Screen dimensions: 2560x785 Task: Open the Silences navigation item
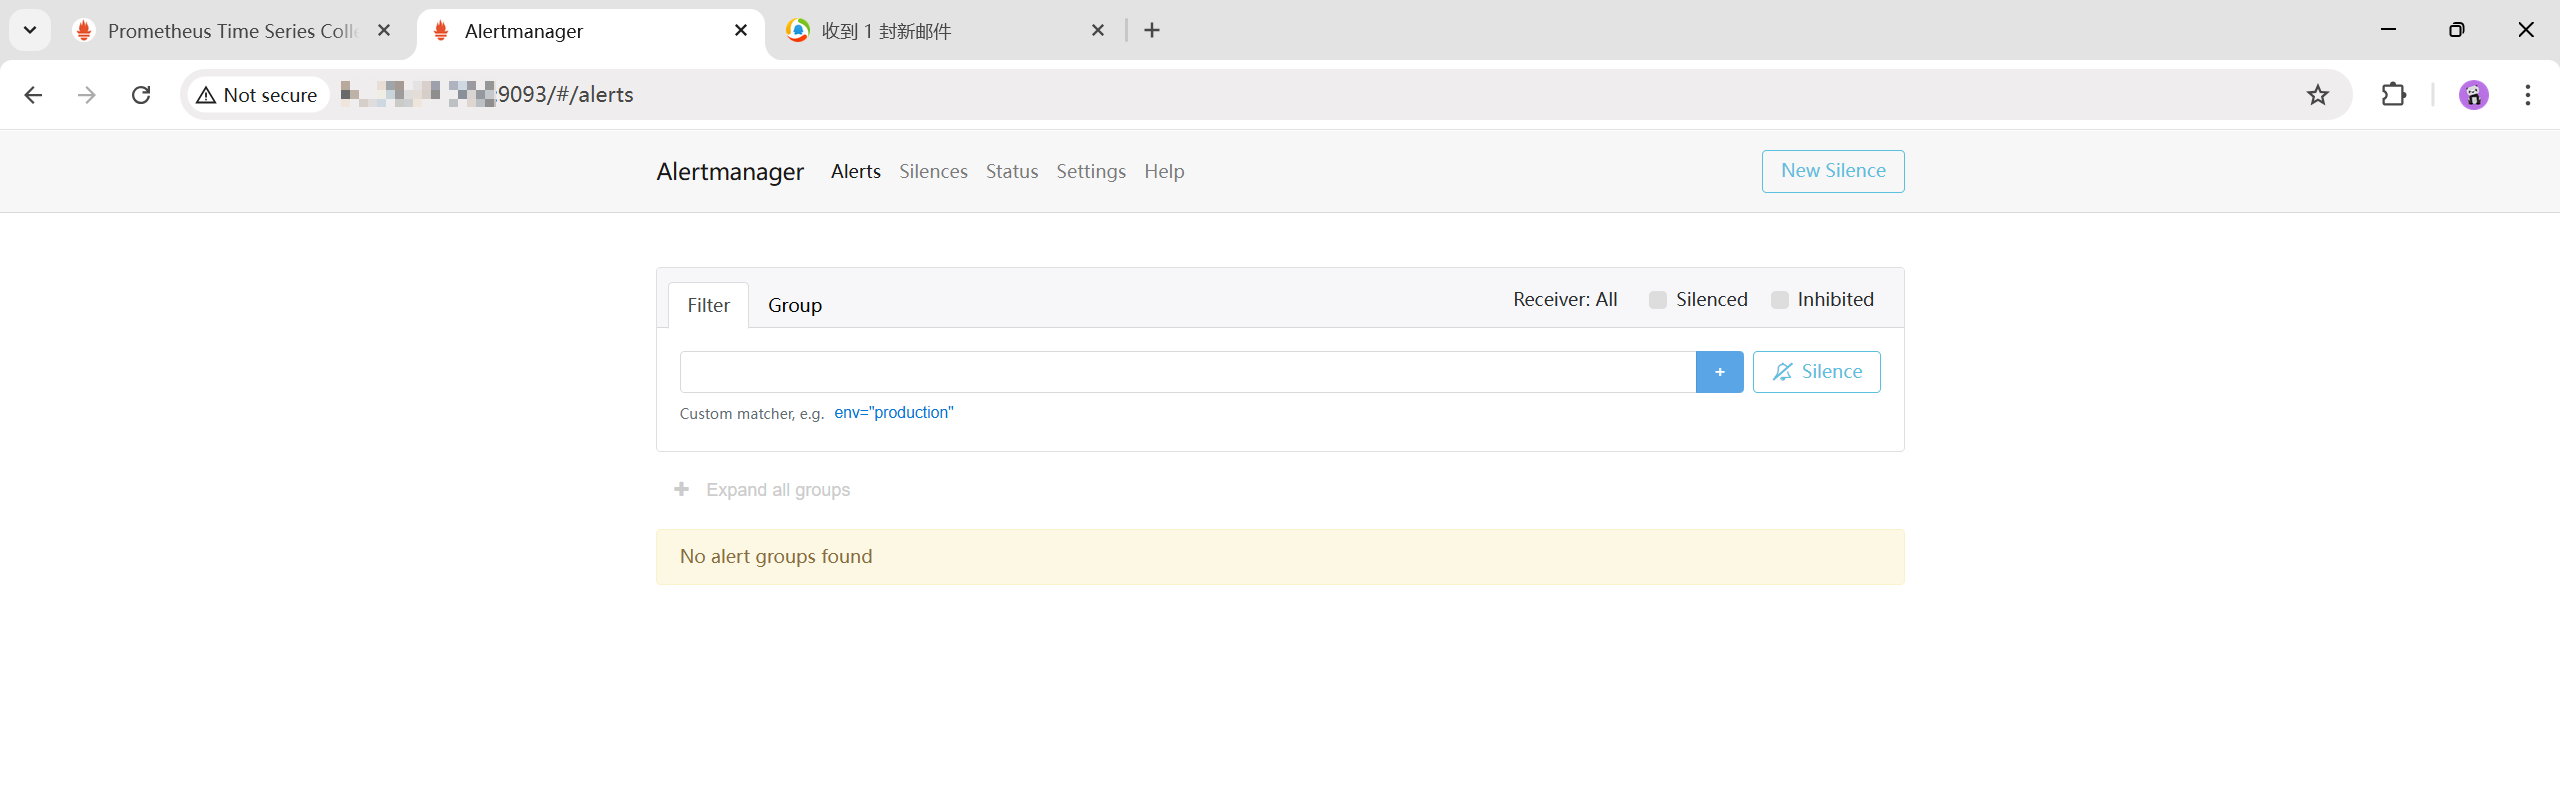(x=933, y=172)
